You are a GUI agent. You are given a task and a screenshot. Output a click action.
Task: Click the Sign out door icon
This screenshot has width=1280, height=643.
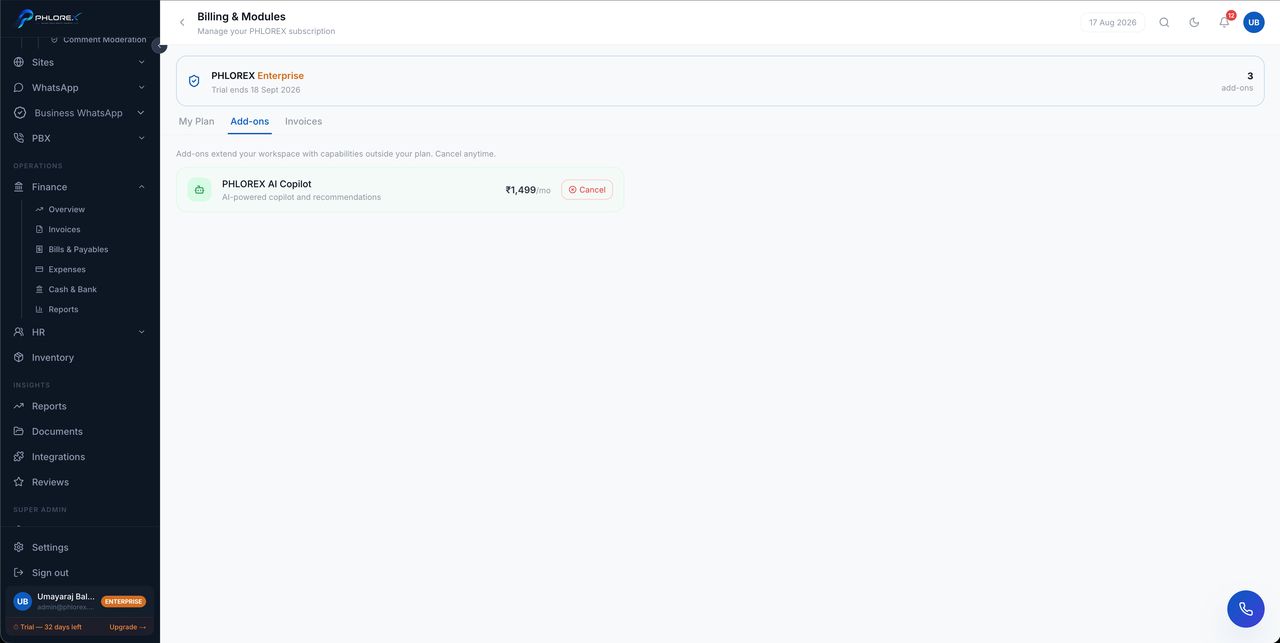point(19,573)
